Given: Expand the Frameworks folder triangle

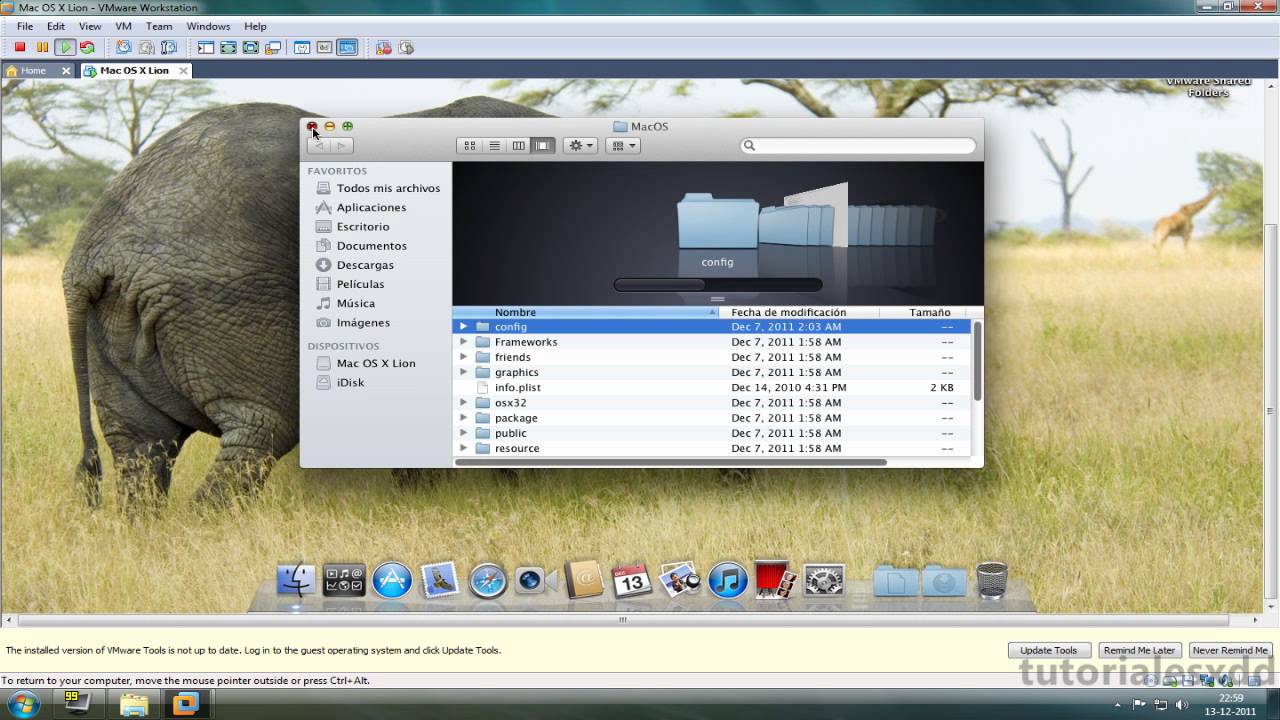Looking at the screenshot, I should [463, 342].
